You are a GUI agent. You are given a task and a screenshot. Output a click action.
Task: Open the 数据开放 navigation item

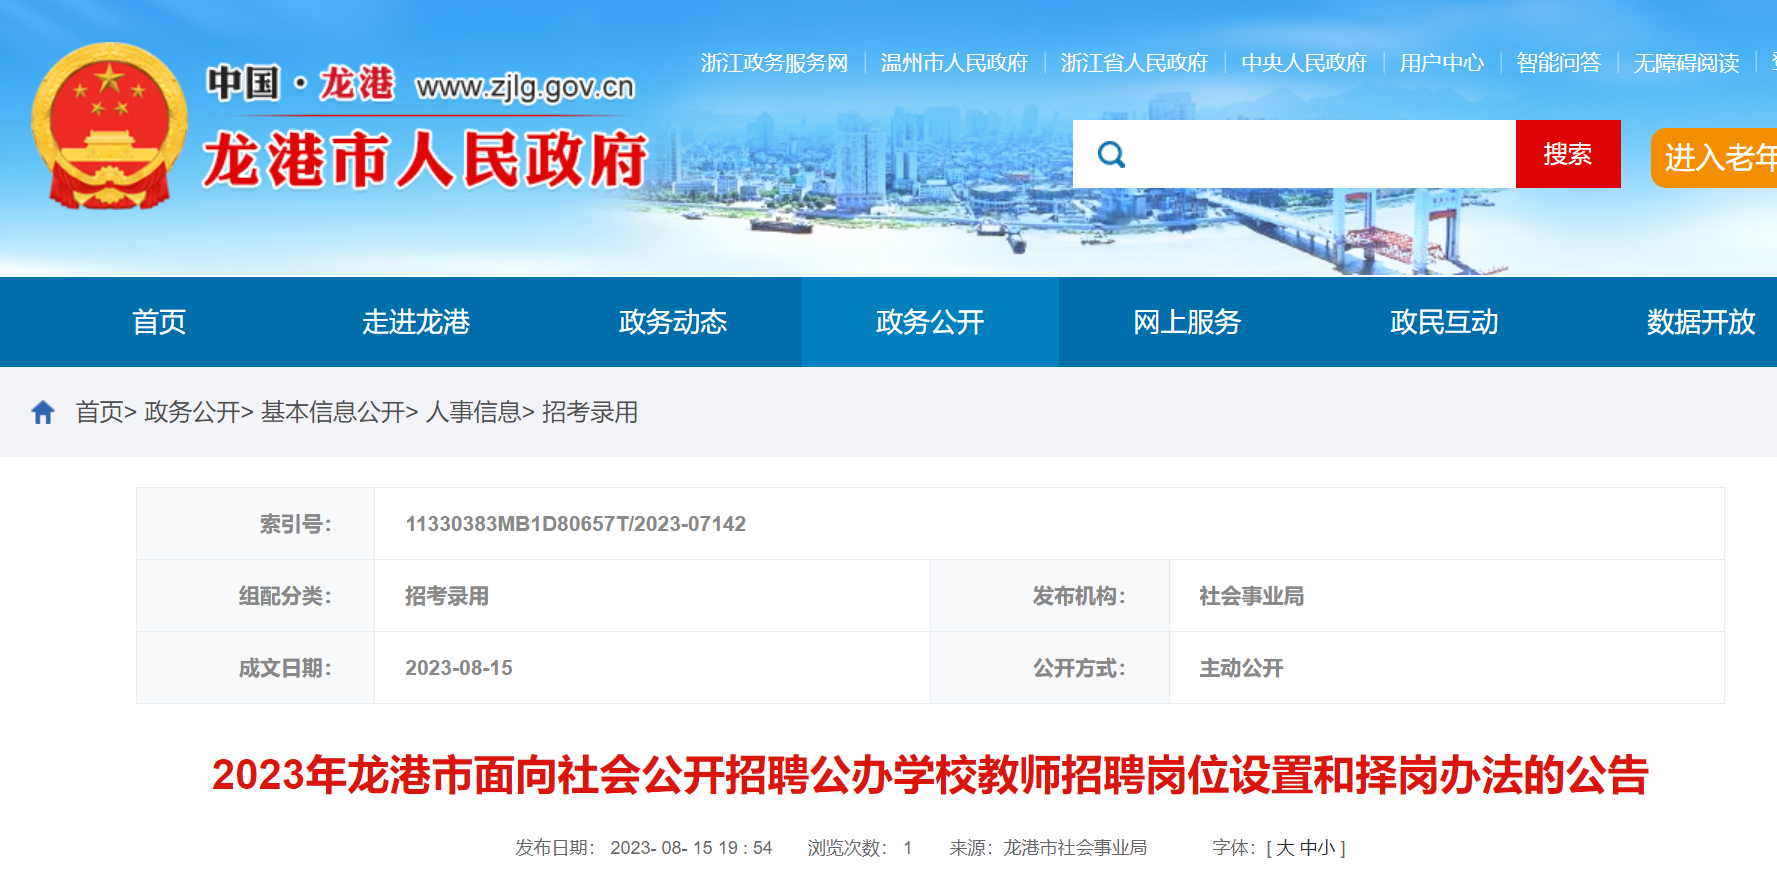pyautogui.click(x=1701, y=322)
